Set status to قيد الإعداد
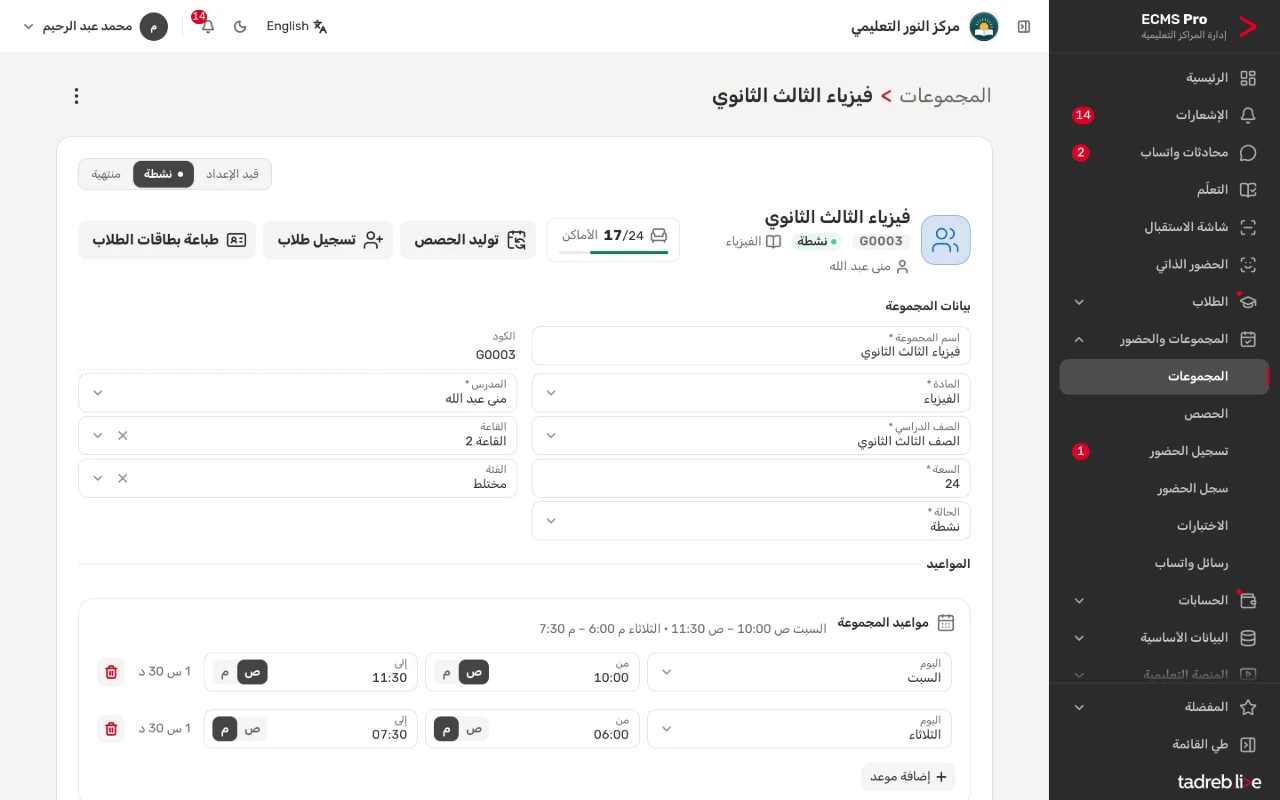 232,174
